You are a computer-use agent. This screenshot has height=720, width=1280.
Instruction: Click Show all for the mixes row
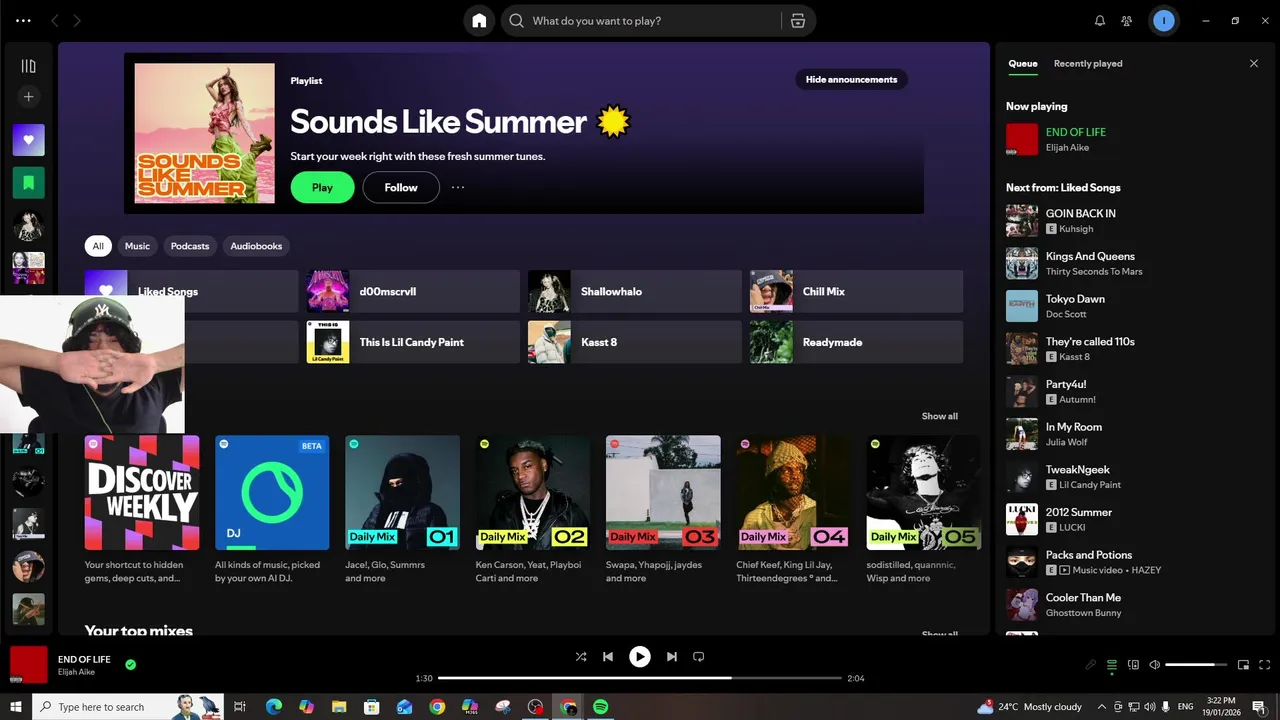pyautogui.click(x=939, y=416)
